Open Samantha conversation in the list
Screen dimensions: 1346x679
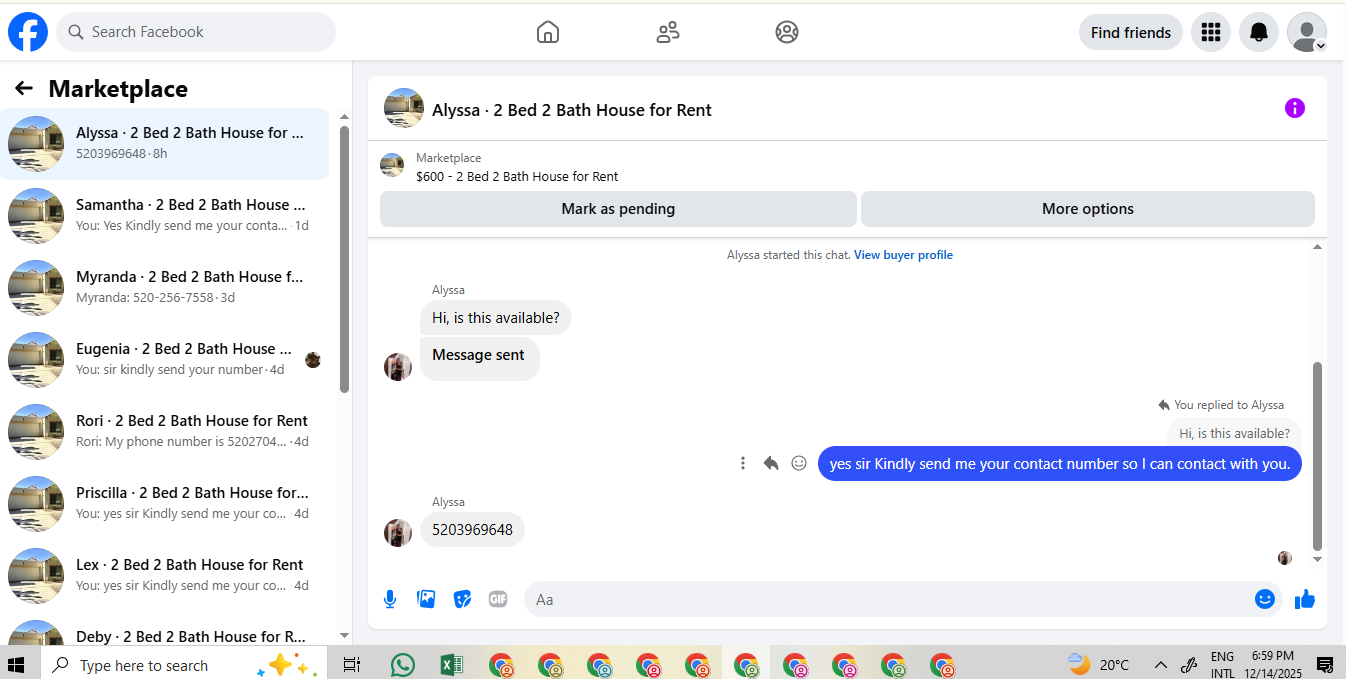(x=165, y=216)
